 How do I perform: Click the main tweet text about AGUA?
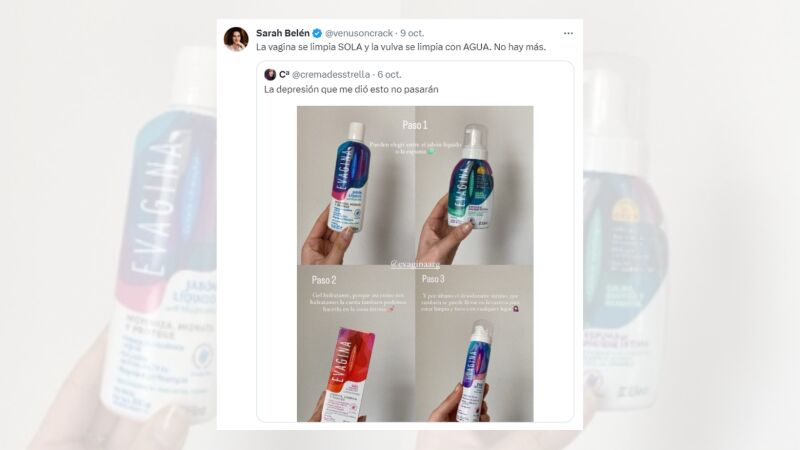click(401, 47)
